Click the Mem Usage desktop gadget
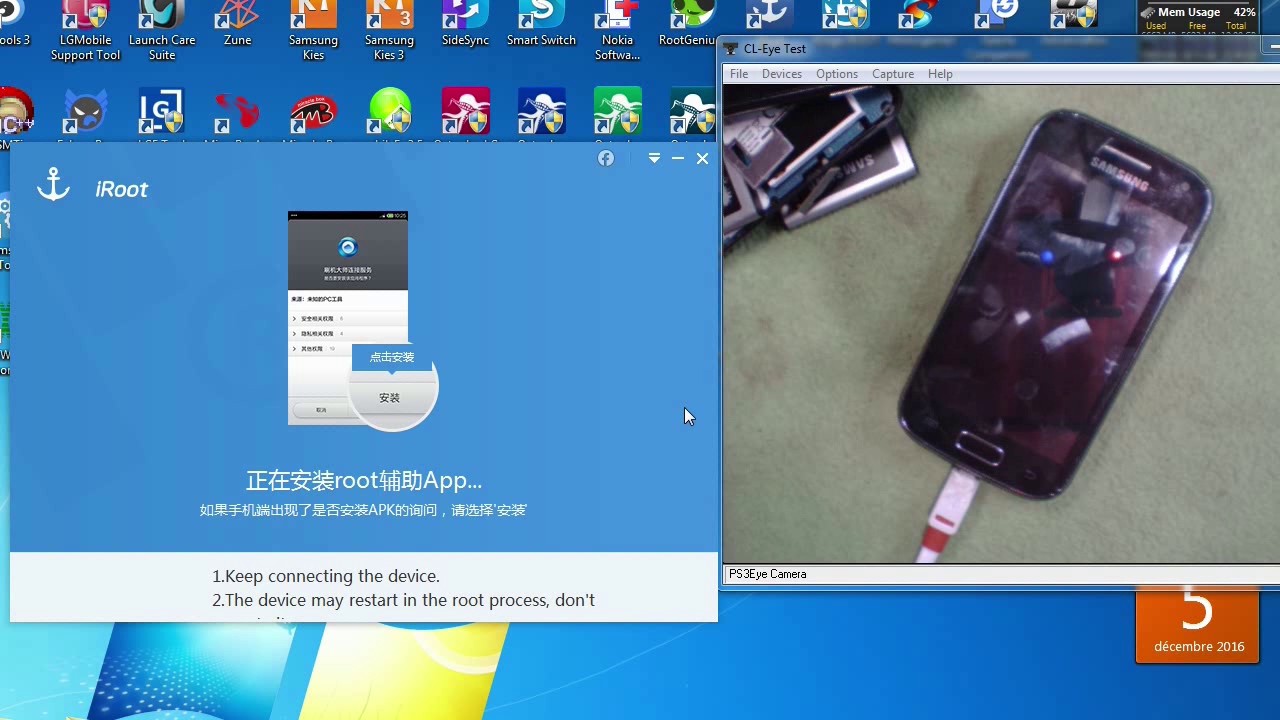Screen dimensions: 1280x720 pyautogui.click(x=1197, y=17)
